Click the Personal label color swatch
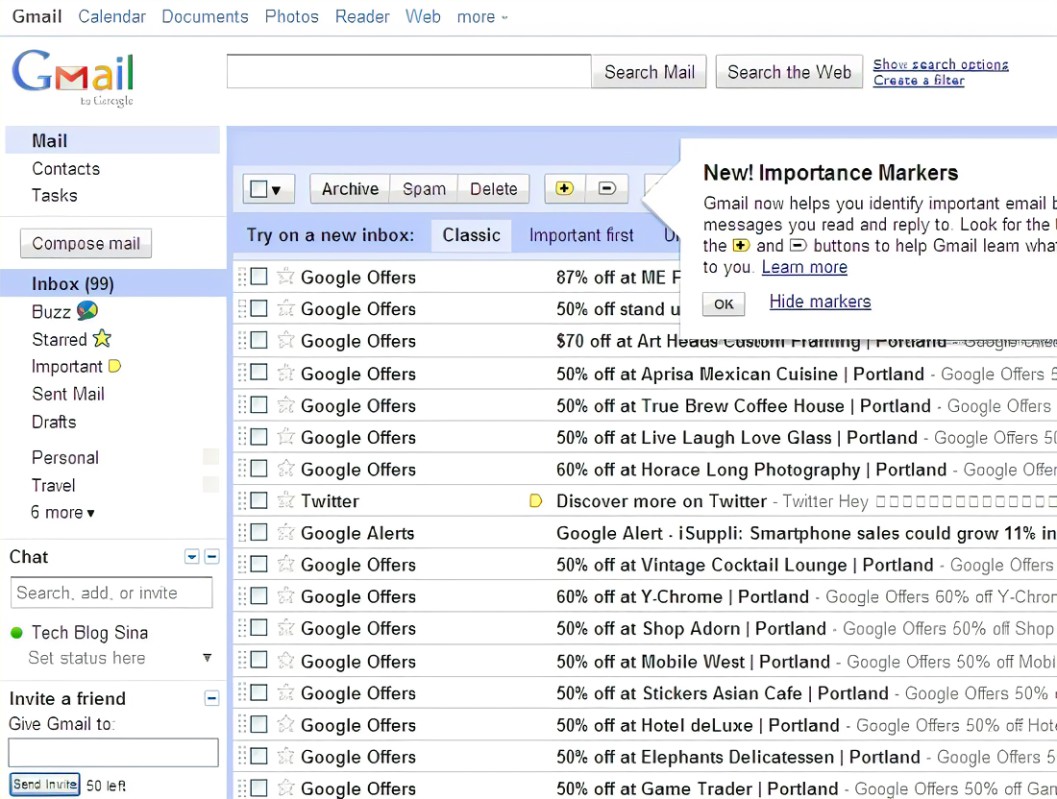Screen dimensions: 1057x799 click(210, 457)
